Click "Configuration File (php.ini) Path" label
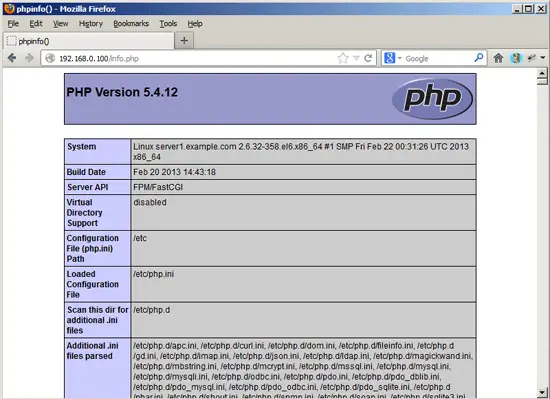Viewport: 550px width, 399px height. tap(93, 248)
